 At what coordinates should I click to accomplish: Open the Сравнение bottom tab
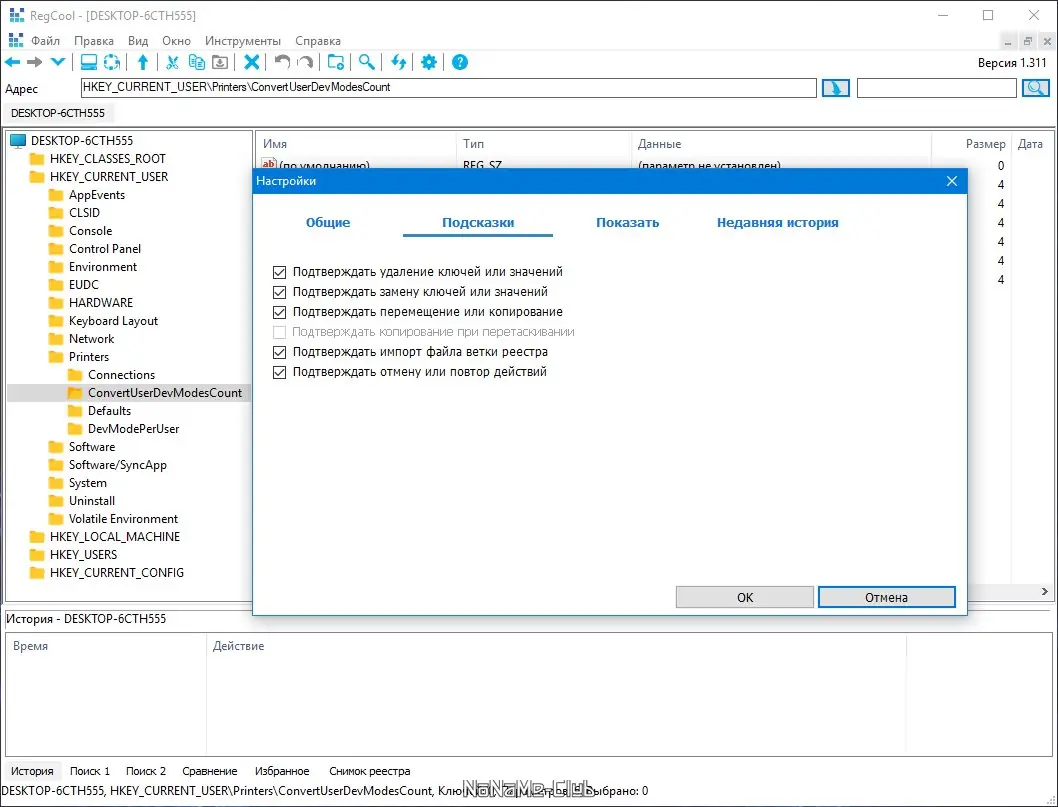[210, 771]
